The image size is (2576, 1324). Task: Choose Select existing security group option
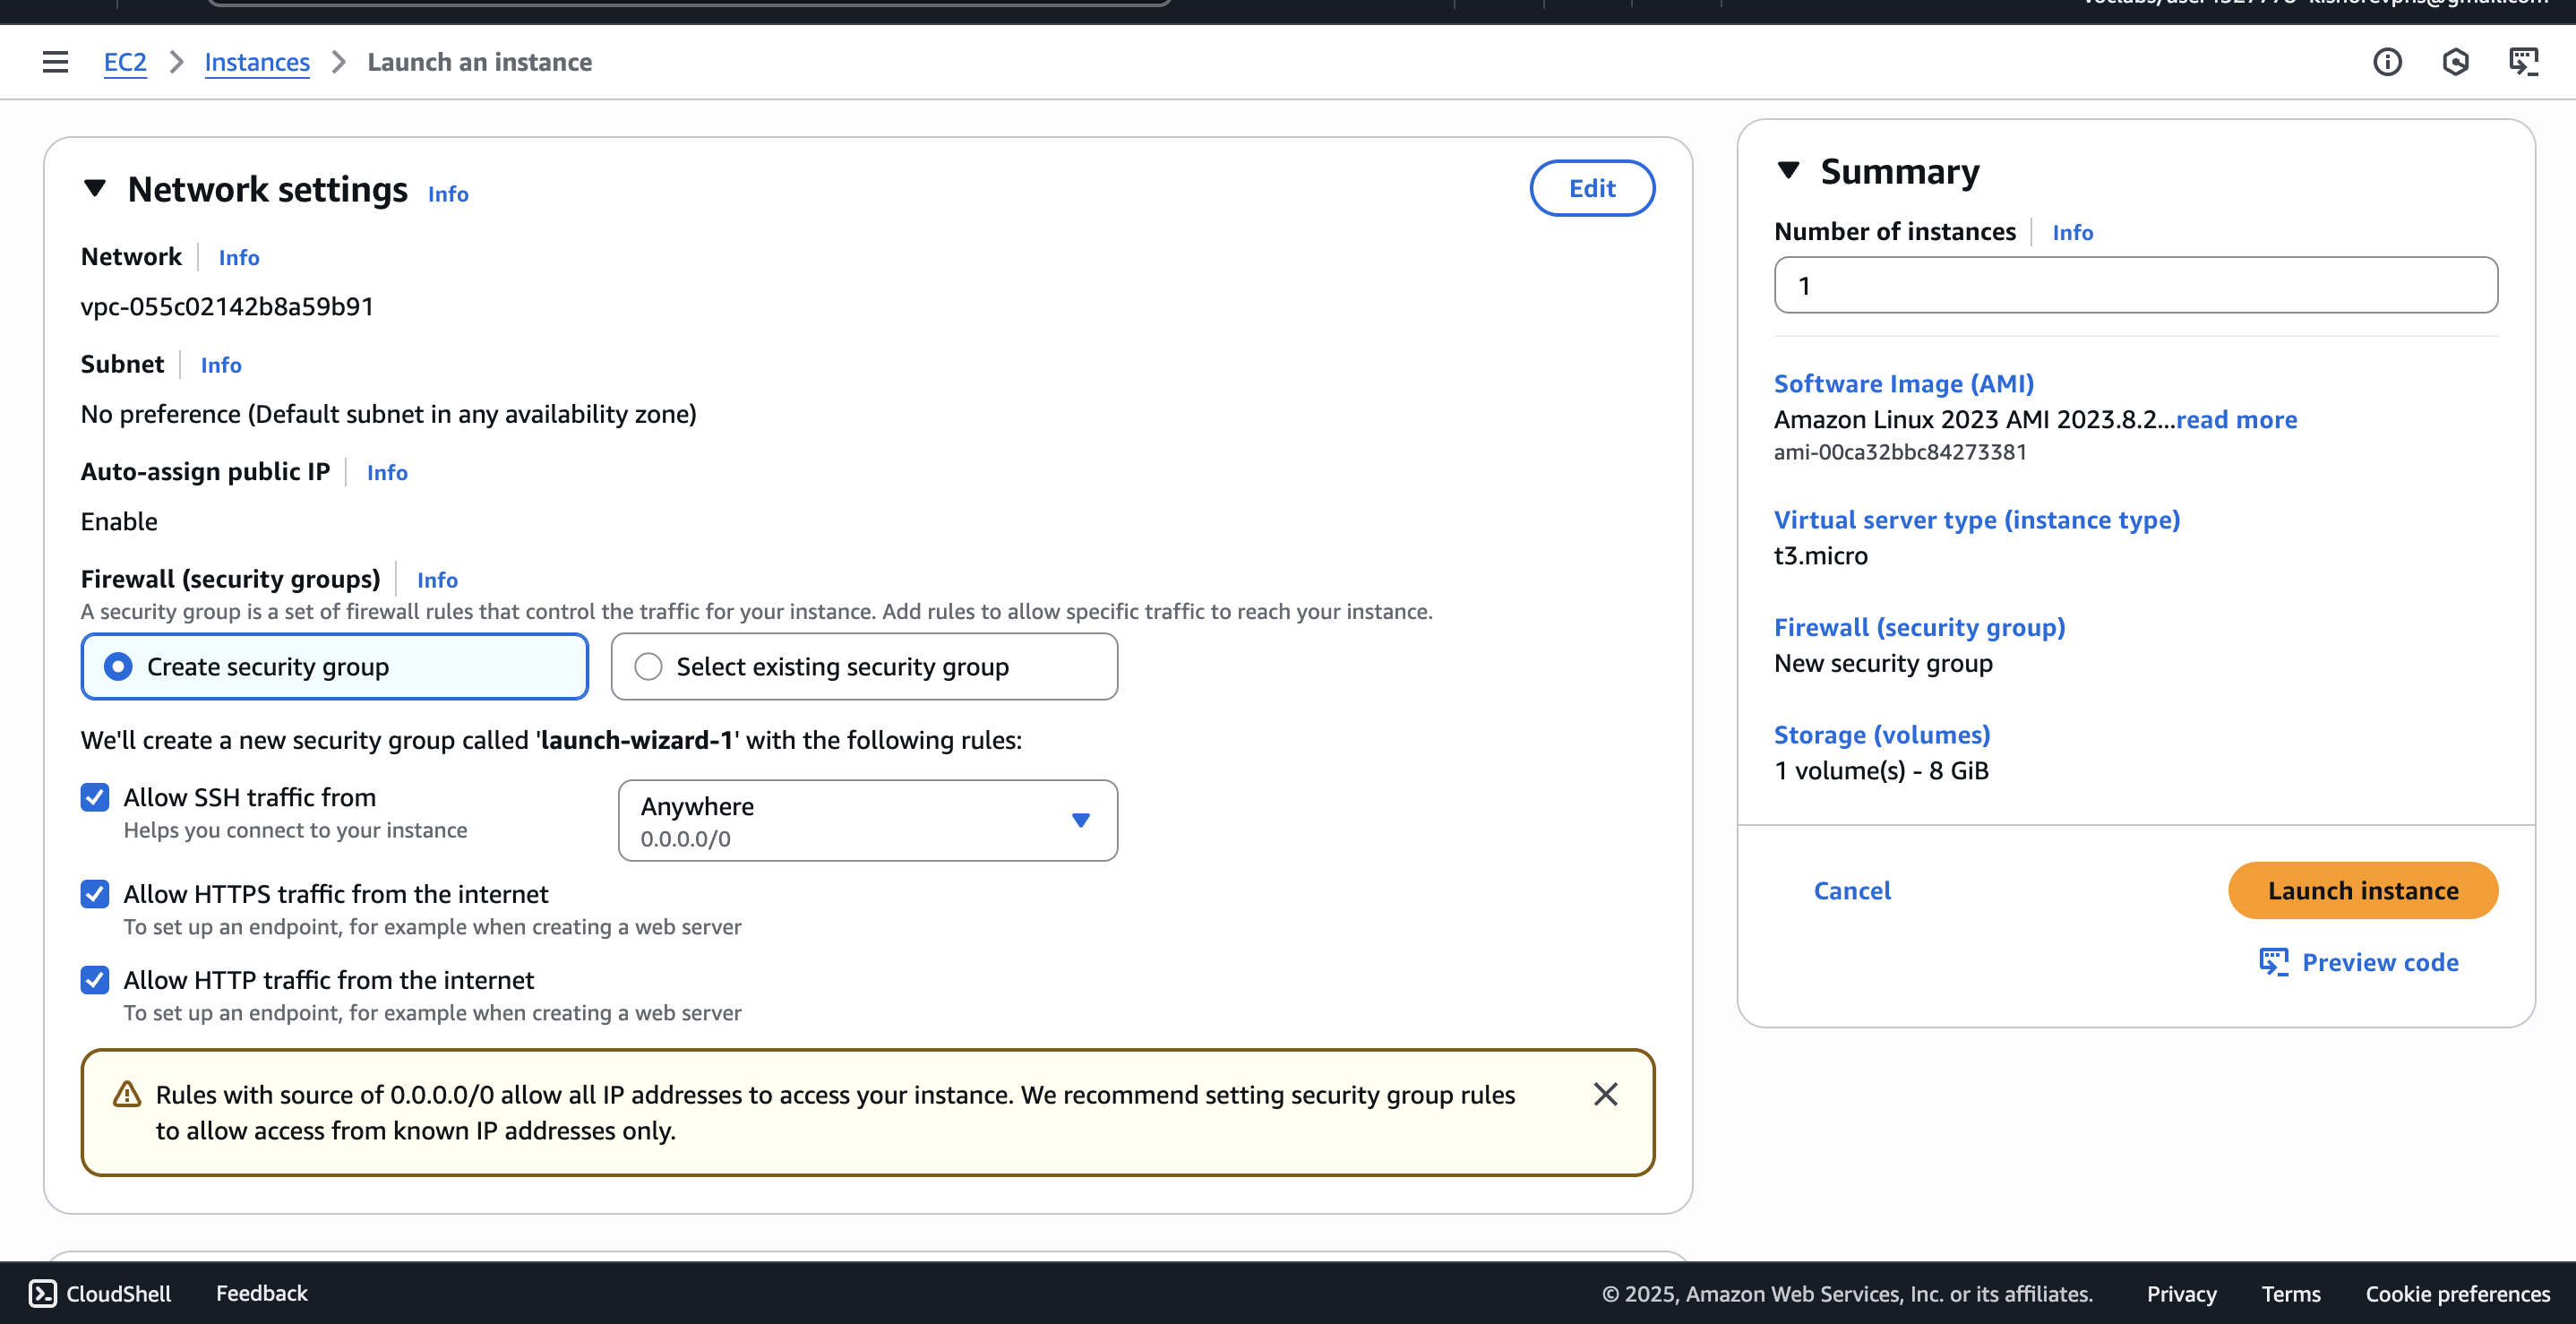pyautogui.click(x=648, y=666)
